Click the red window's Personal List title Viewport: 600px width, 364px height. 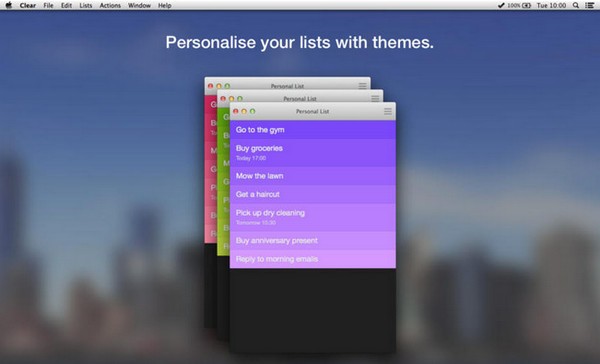coord(287,86)
